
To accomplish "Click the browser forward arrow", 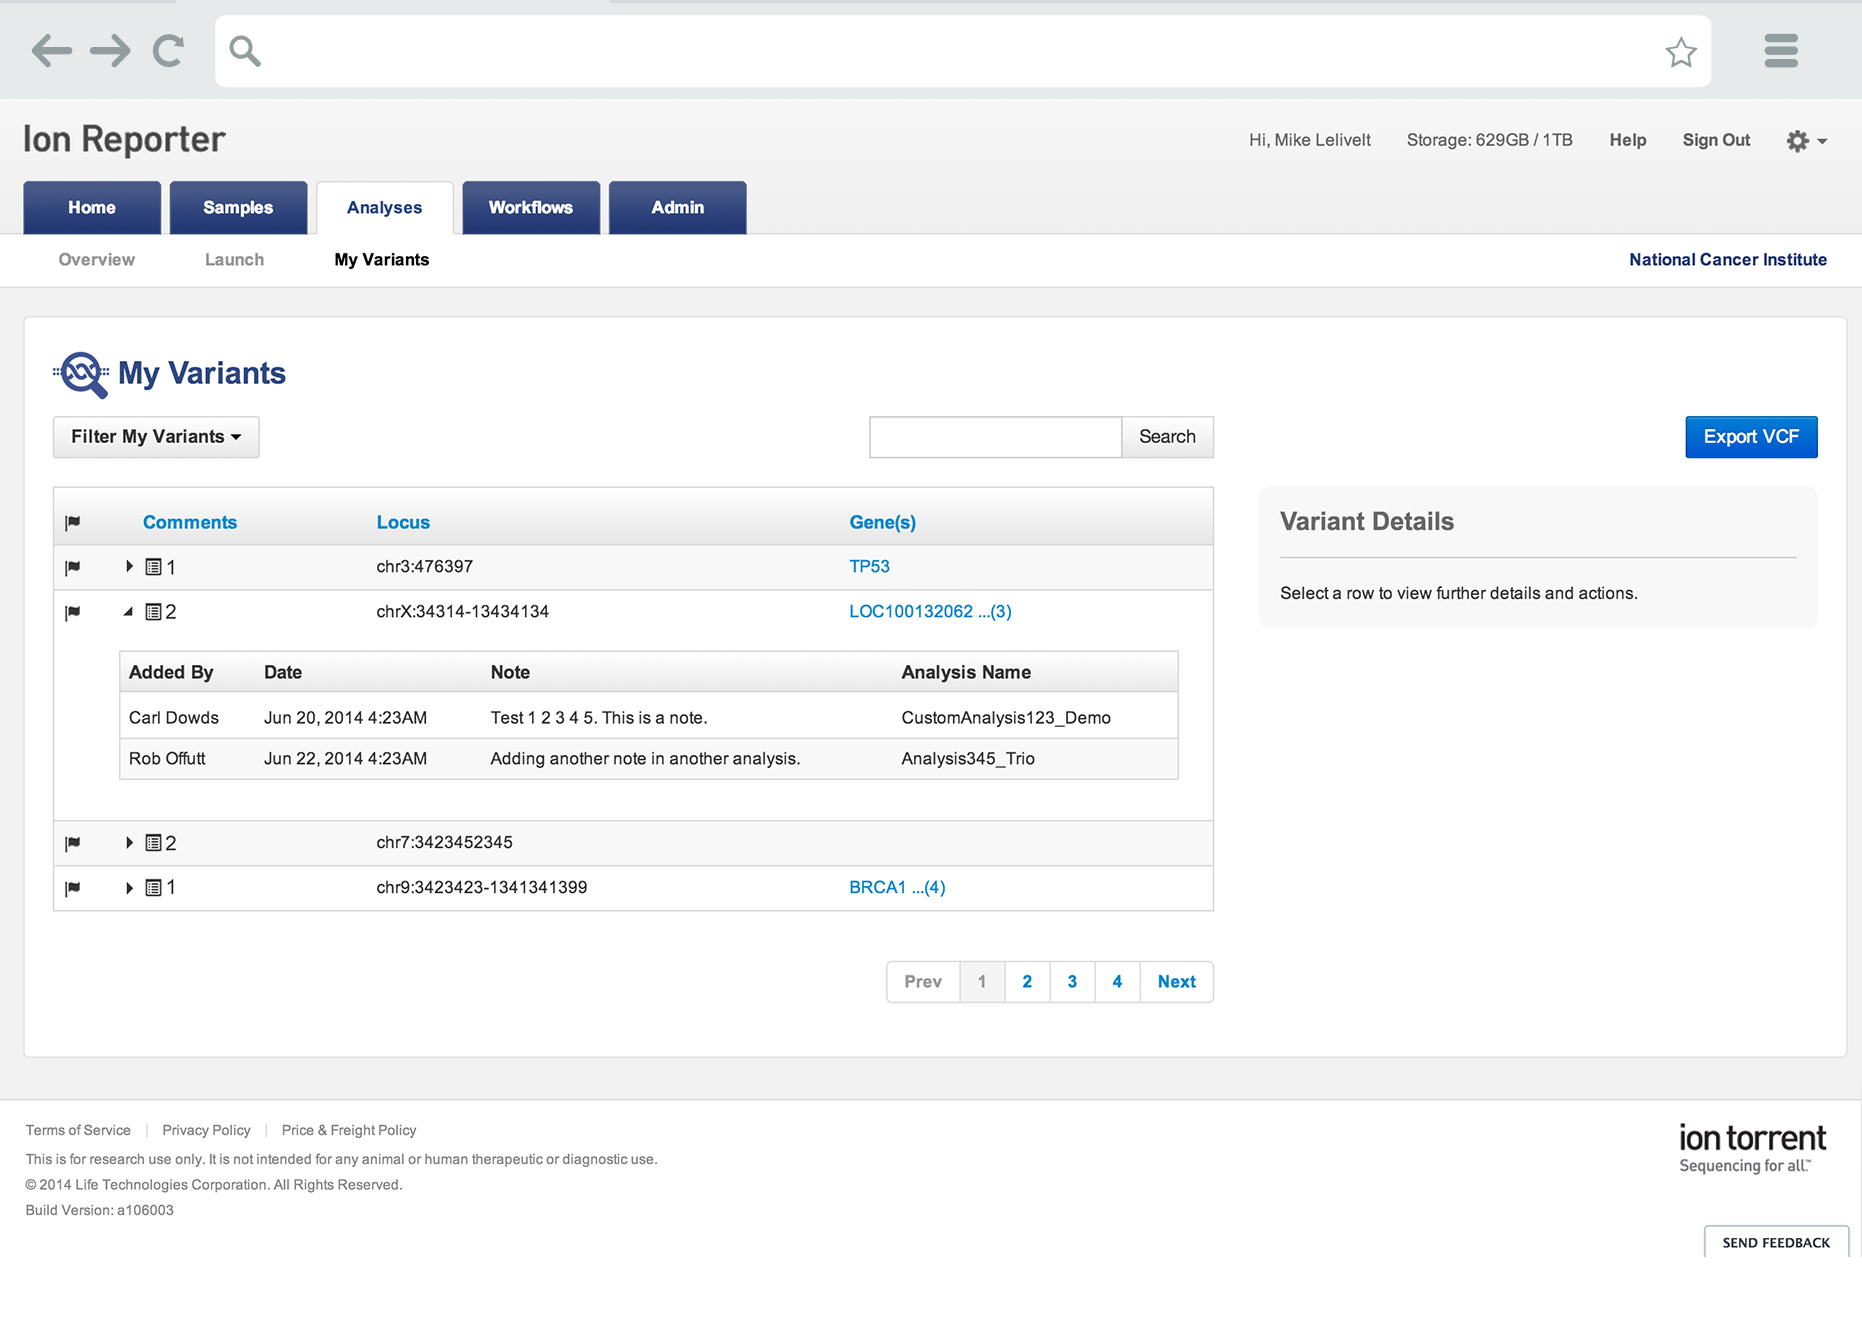I will click(x=110, y=50).
